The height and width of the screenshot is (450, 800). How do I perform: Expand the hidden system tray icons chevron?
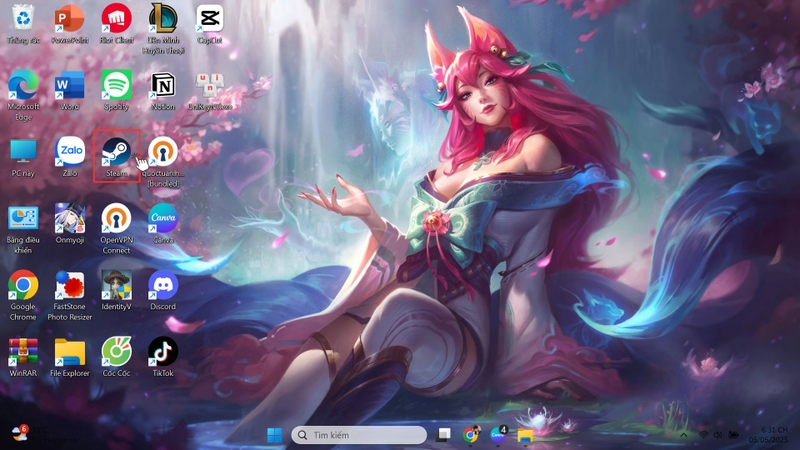pos(684,435)
